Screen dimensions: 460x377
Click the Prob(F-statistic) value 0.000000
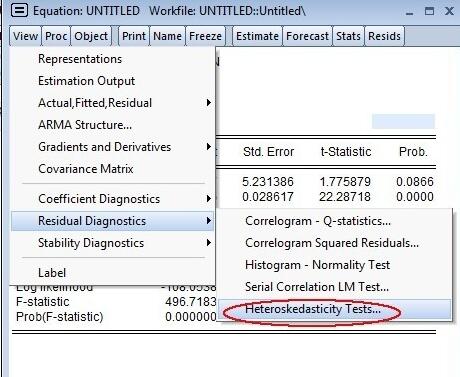[x=191, y=317]
